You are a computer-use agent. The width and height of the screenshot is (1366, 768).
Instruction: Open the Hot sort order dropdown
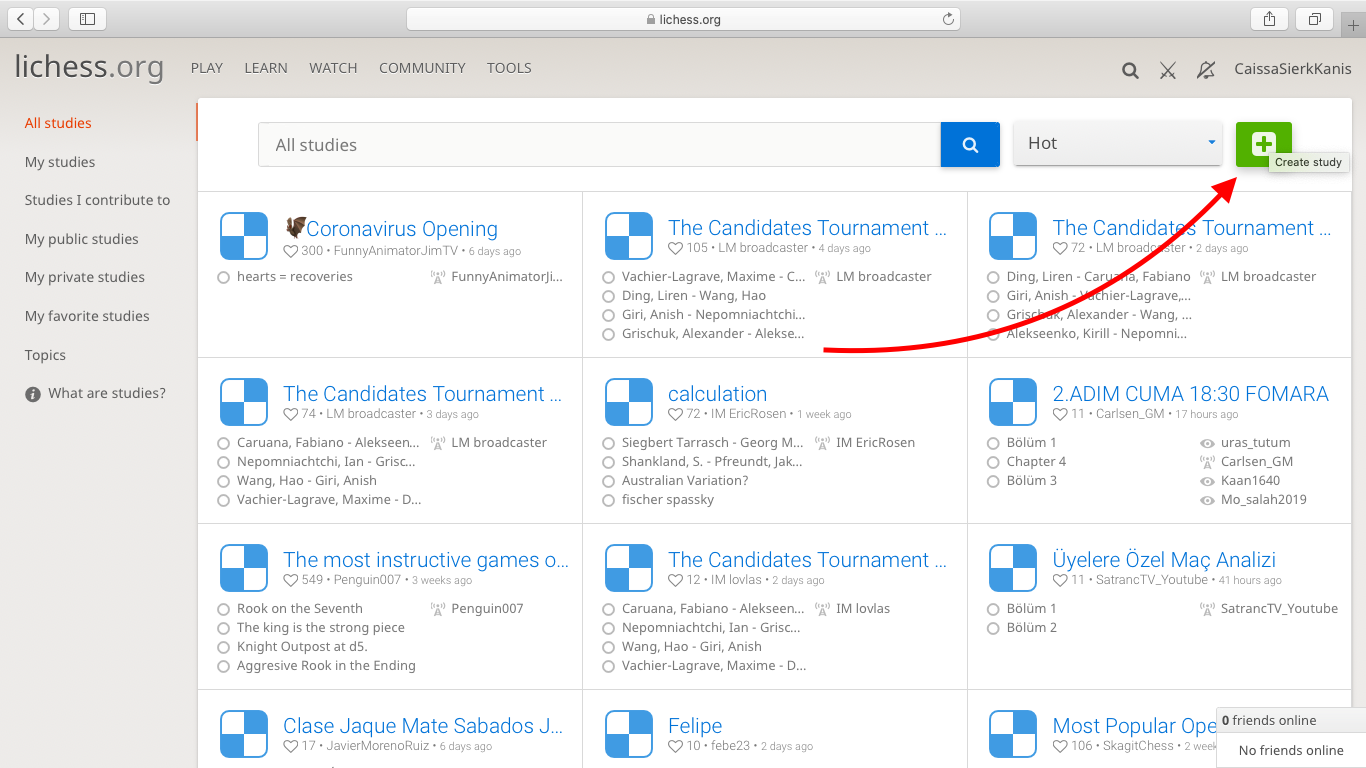click(x=1119, y=143)
